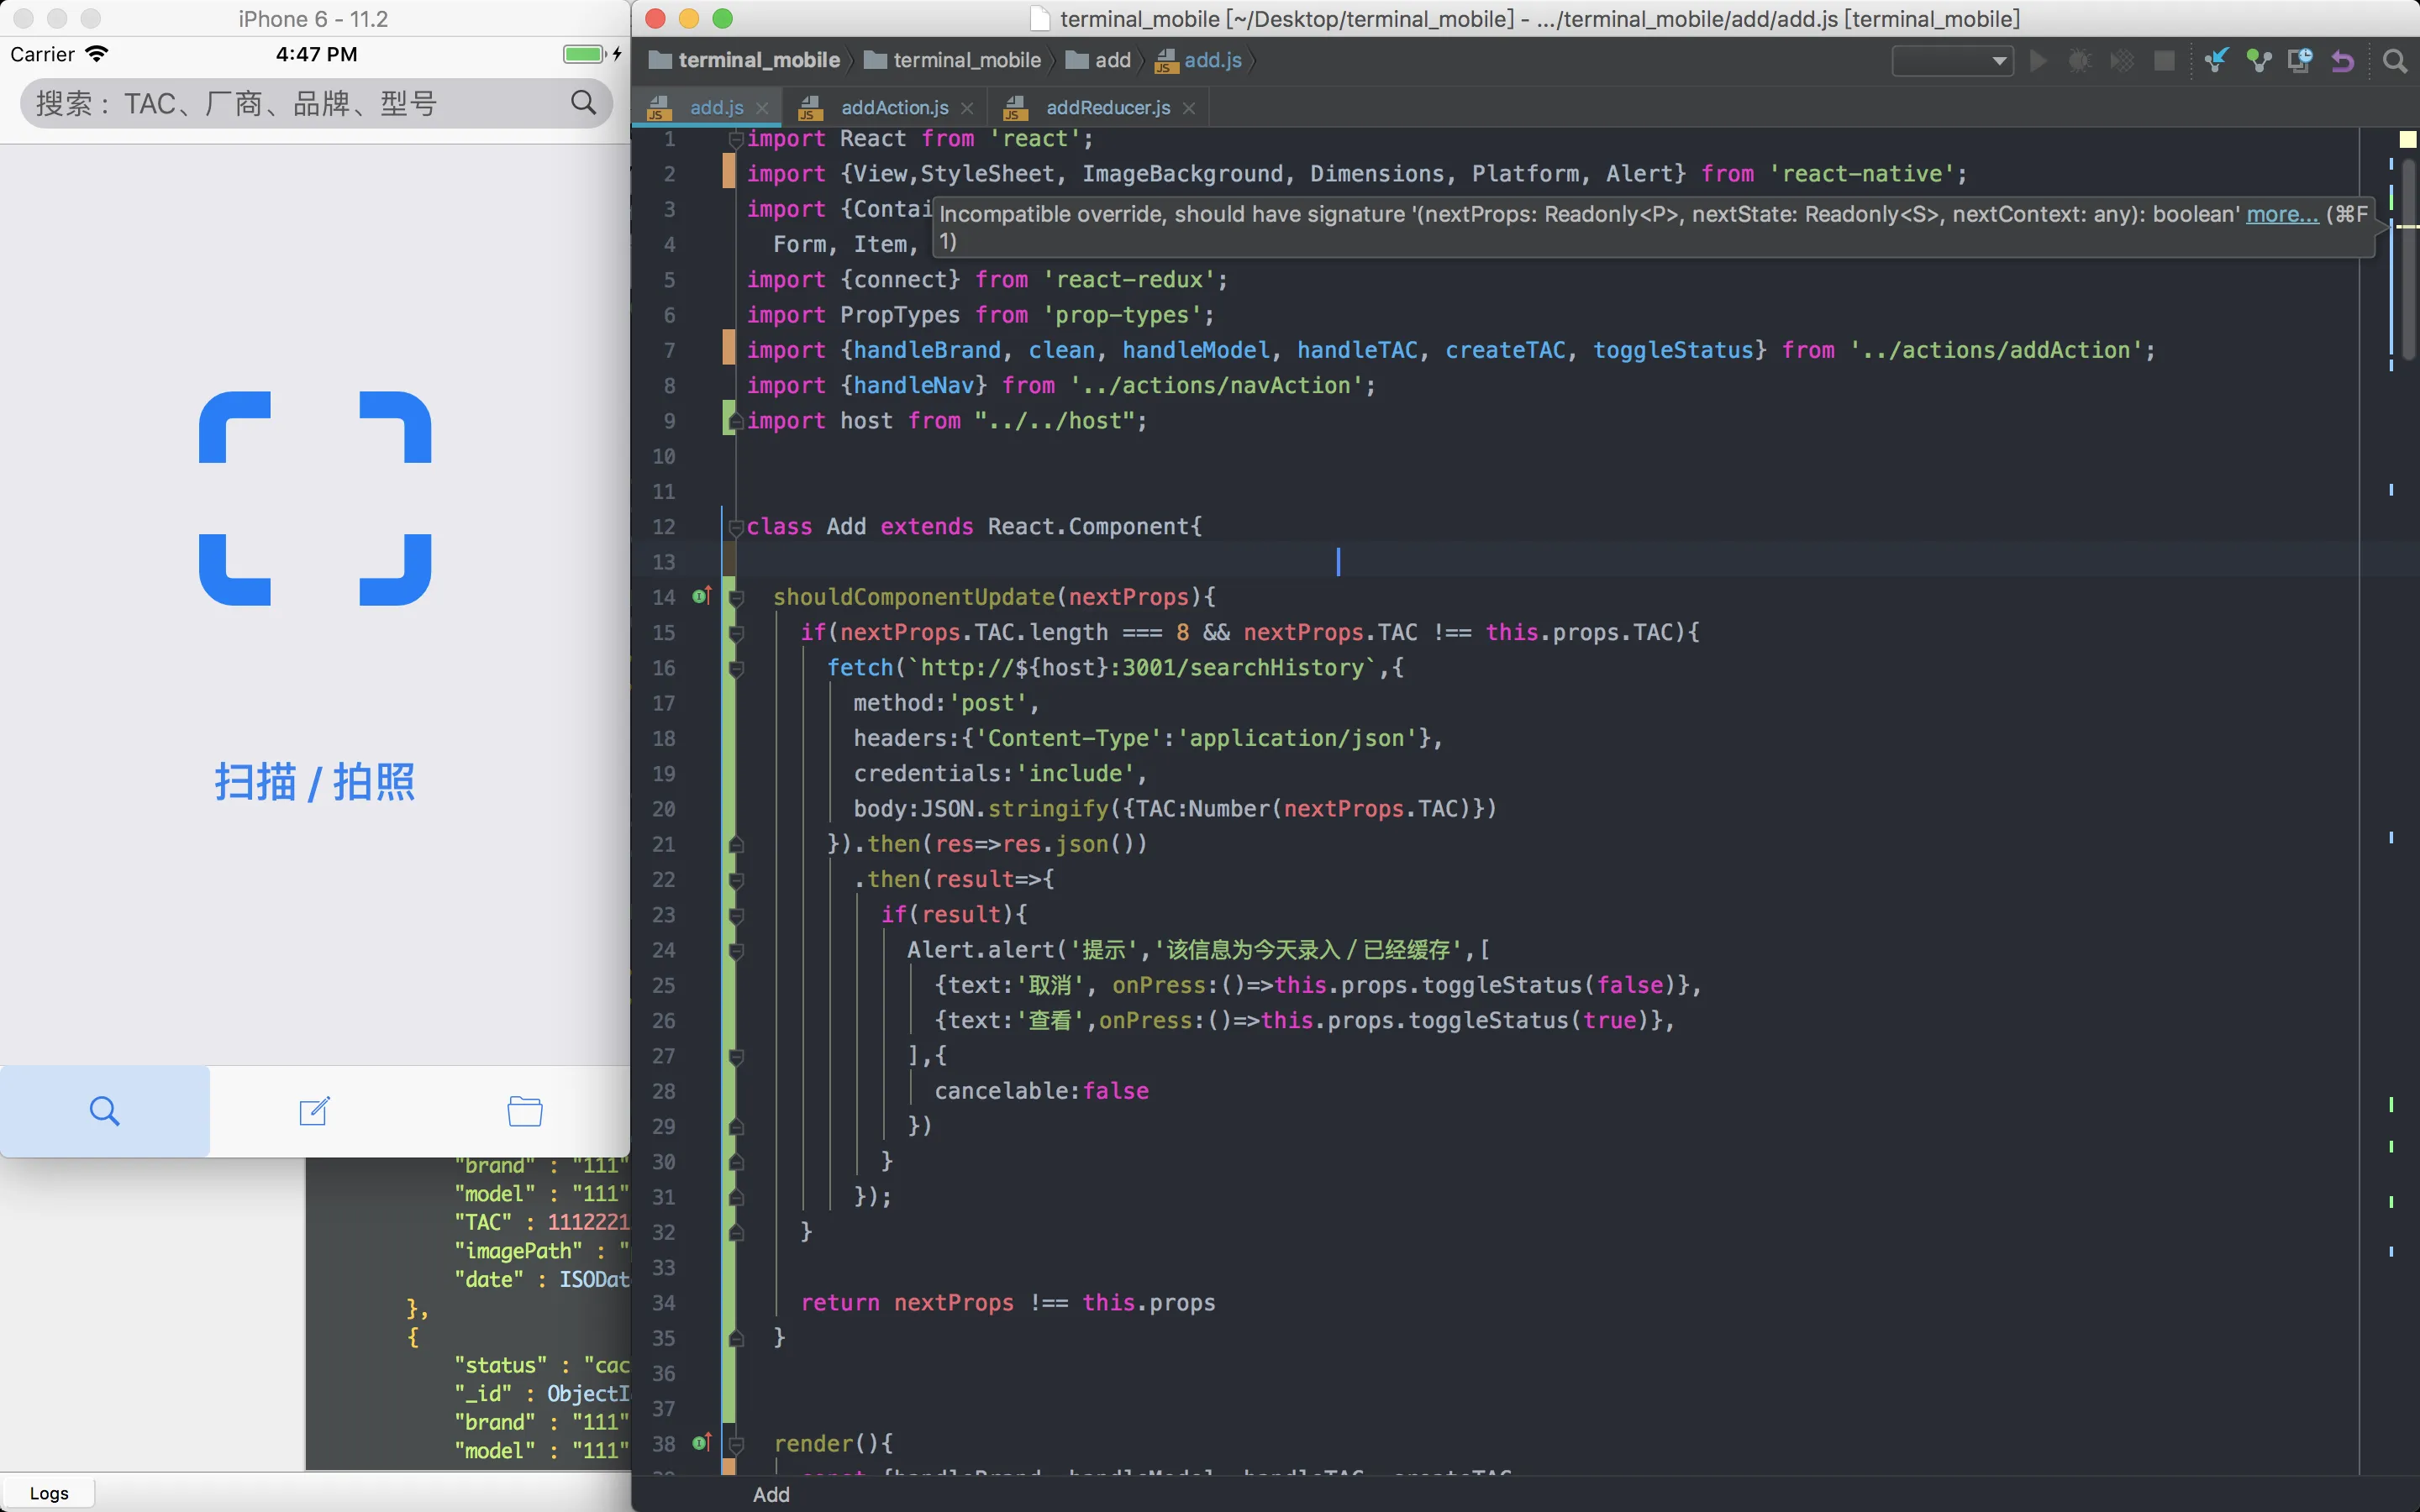Open Search Everywhere magnifier in IDE toolbar
The image size is (2420, 1512).
2394,61
